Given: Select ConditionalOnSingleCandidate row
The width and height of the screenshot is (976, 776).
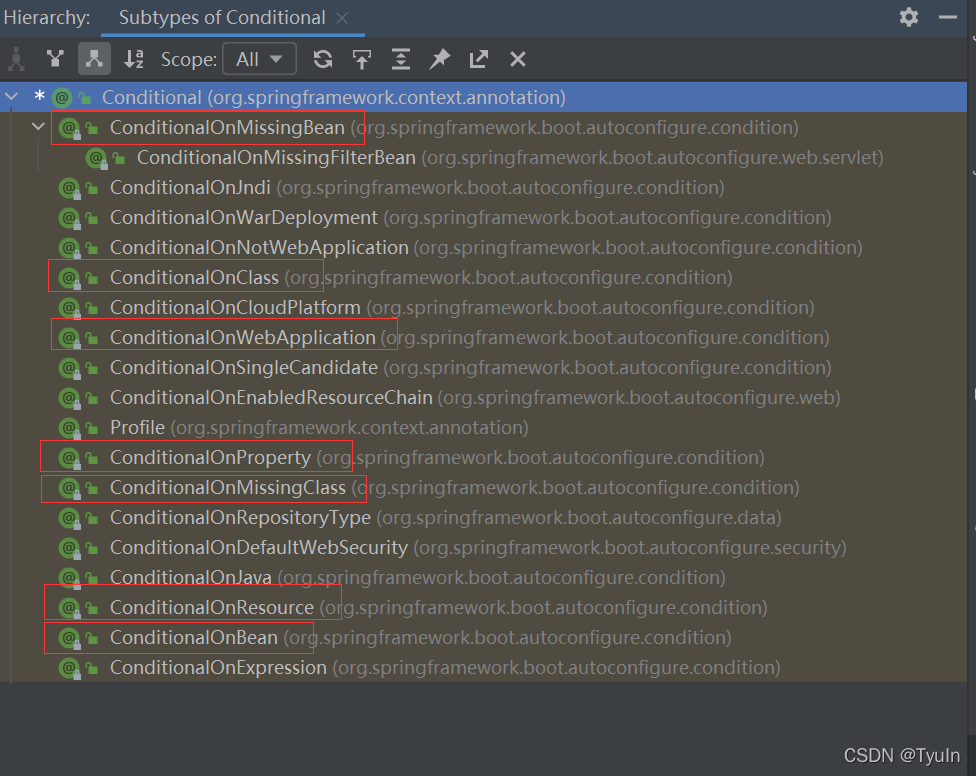Looking at the screenshot, I should 483,367.
